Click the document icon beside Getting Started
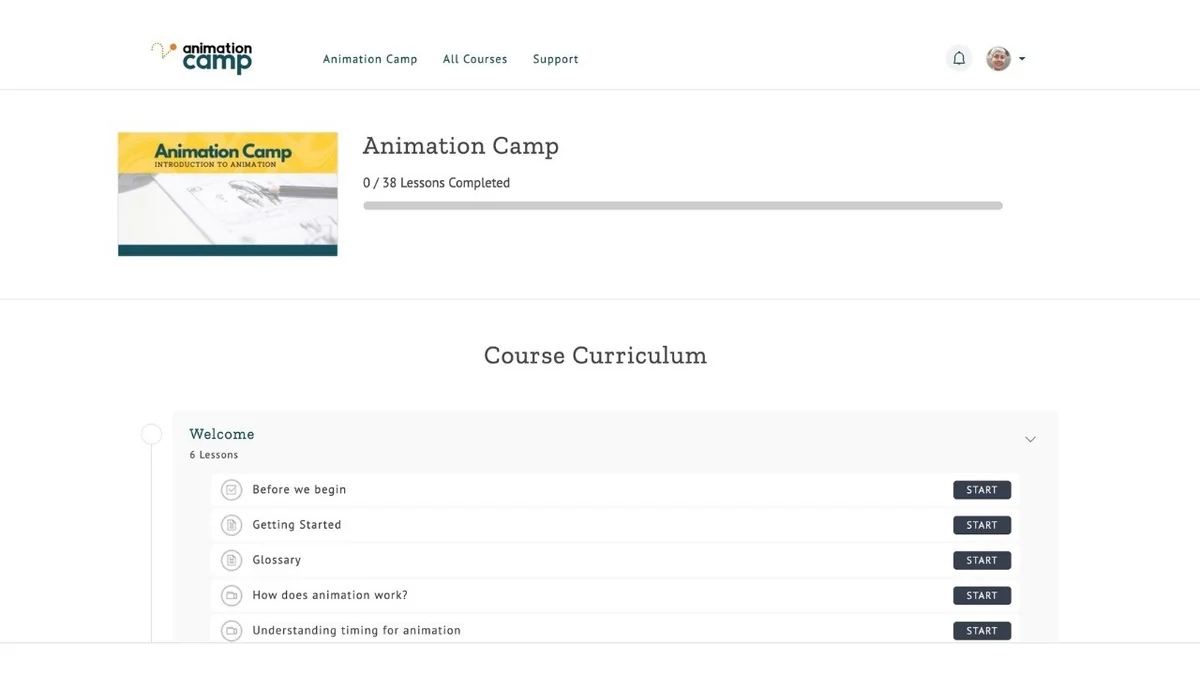The image size is (1200, 675). point(231,525)
